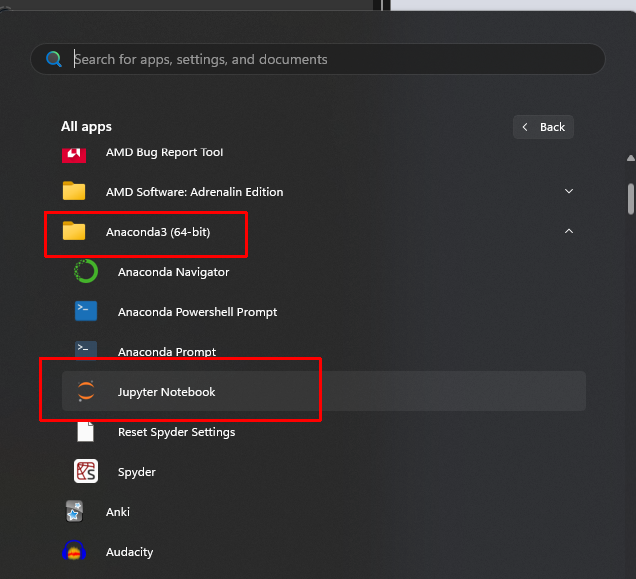Open Spyder using its spider-web icon
Screen dimensions: 636x579
[86, 471]
